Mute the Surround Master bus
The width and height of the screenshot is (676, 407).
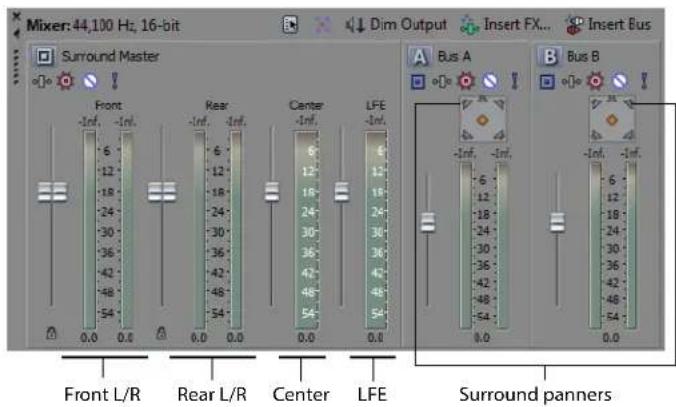click(90, 81)
